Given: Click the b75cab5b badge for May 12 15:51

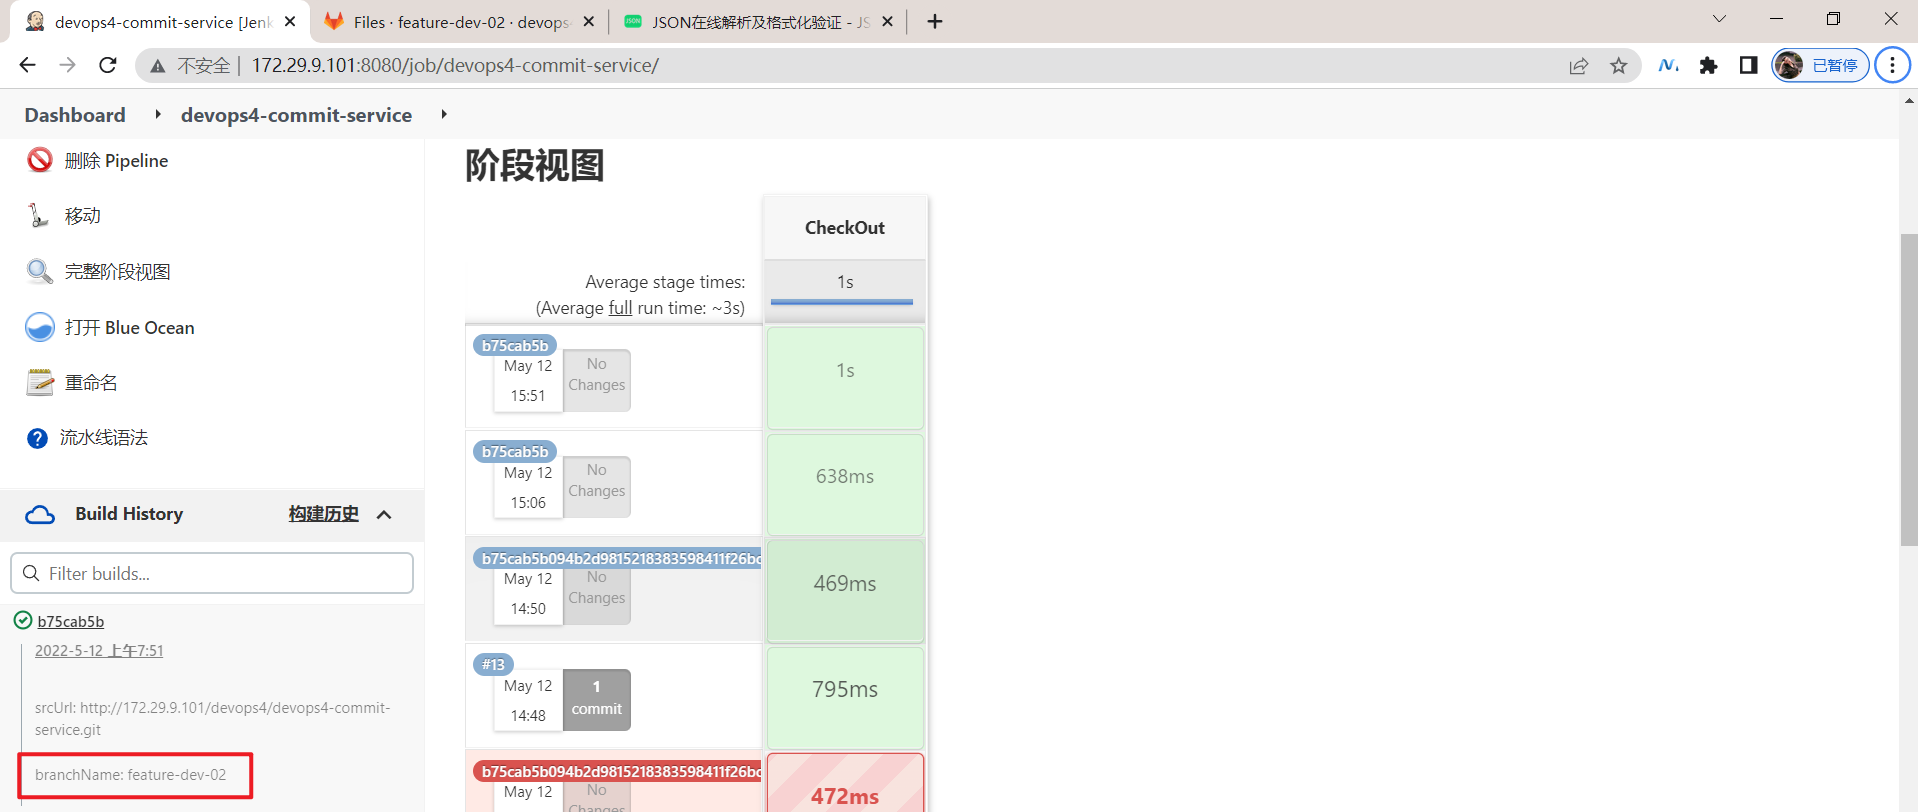Looking at the screenshot, I should point(515,346).
